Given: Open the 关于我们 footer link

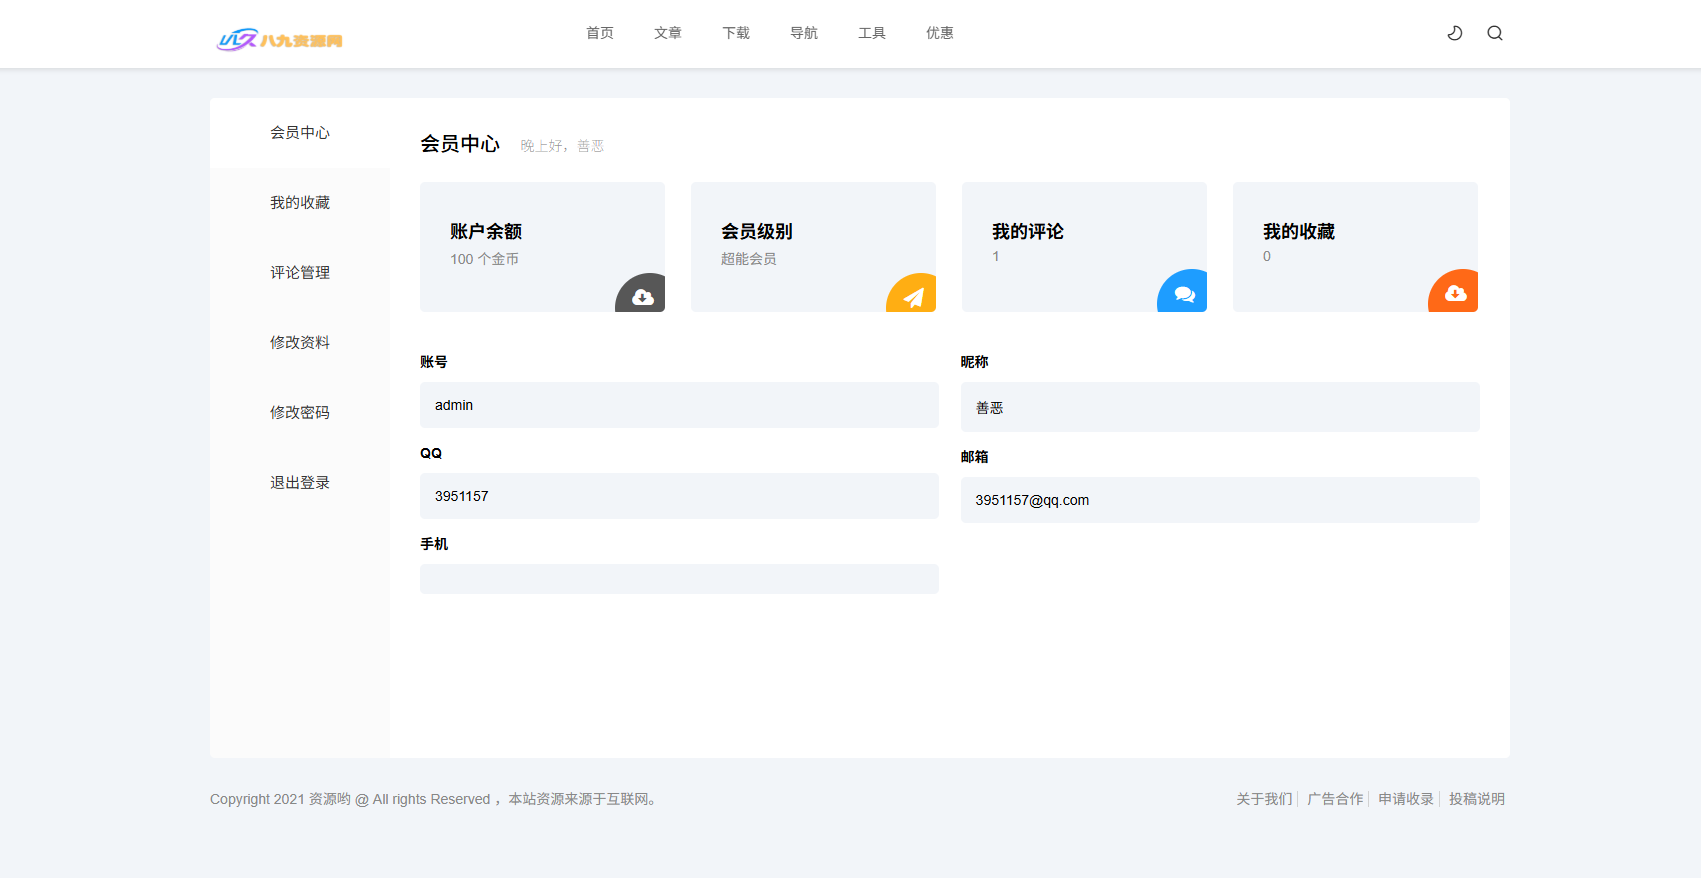Looking at the screenshot, I should pyautogui.click(x=1264, y=799).
